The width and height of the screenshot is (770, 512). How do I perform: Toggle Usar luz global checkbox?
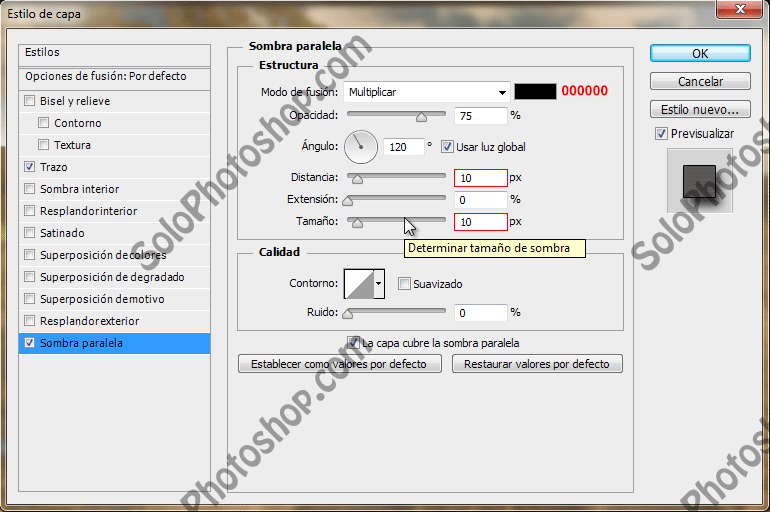pyautogui.click(x=447, y=147)
